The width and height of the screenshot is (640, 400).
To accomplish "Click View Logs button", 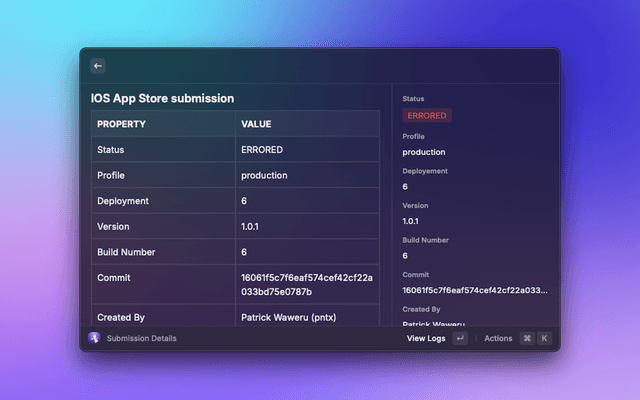I will (x=426, y=338).
